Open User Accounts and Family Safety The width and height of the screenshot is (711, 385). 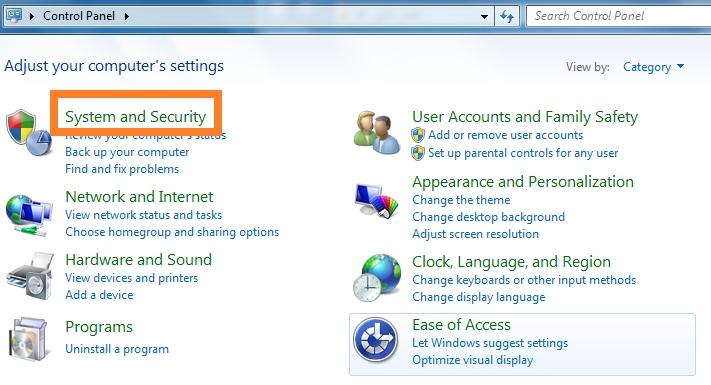[x=525, y=117]
